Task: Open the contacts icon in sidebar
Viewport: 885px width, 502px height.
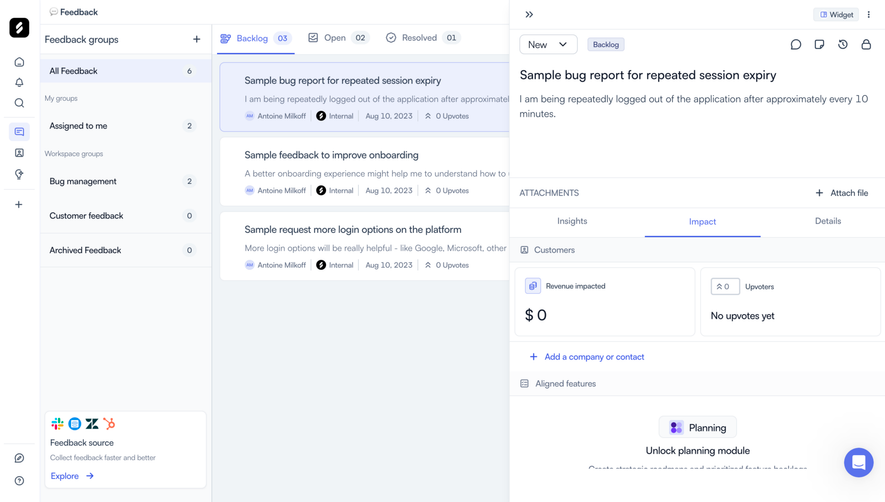Action: pyautogui.click(x=19, y=153)
